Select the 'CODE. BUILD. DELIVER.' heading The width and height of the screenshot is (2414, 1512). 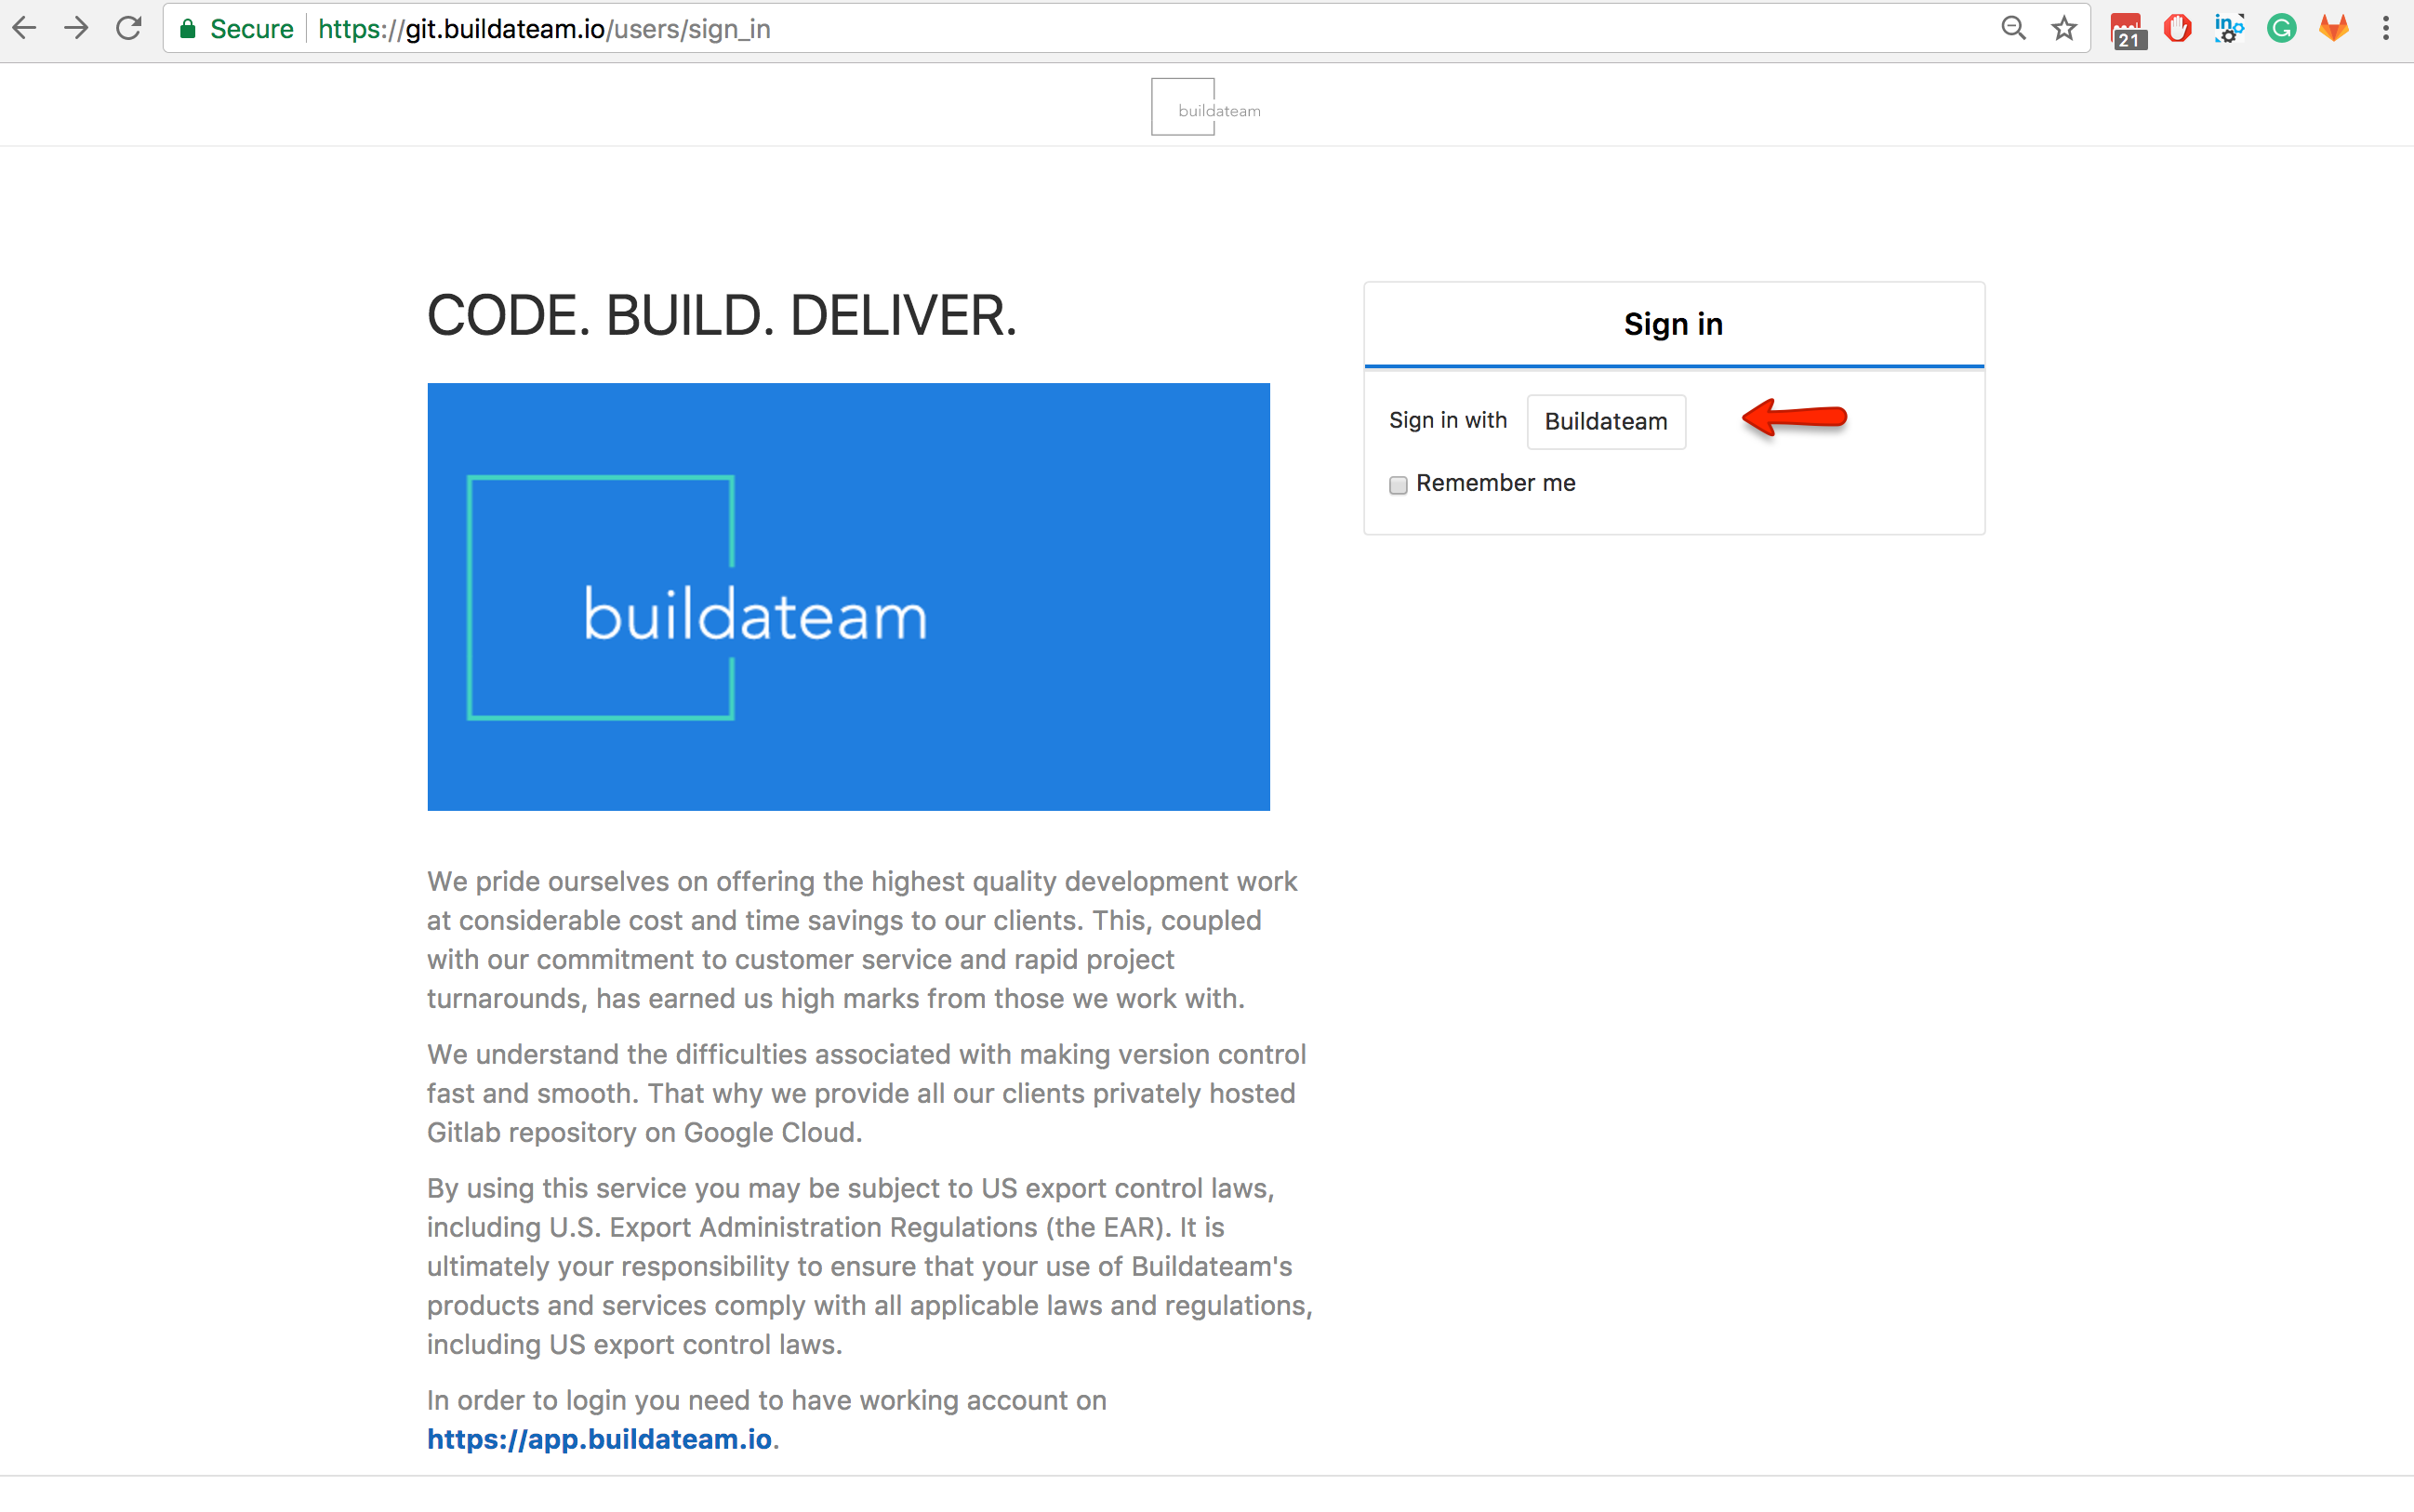pyautogui.click(x=721, y=316)
